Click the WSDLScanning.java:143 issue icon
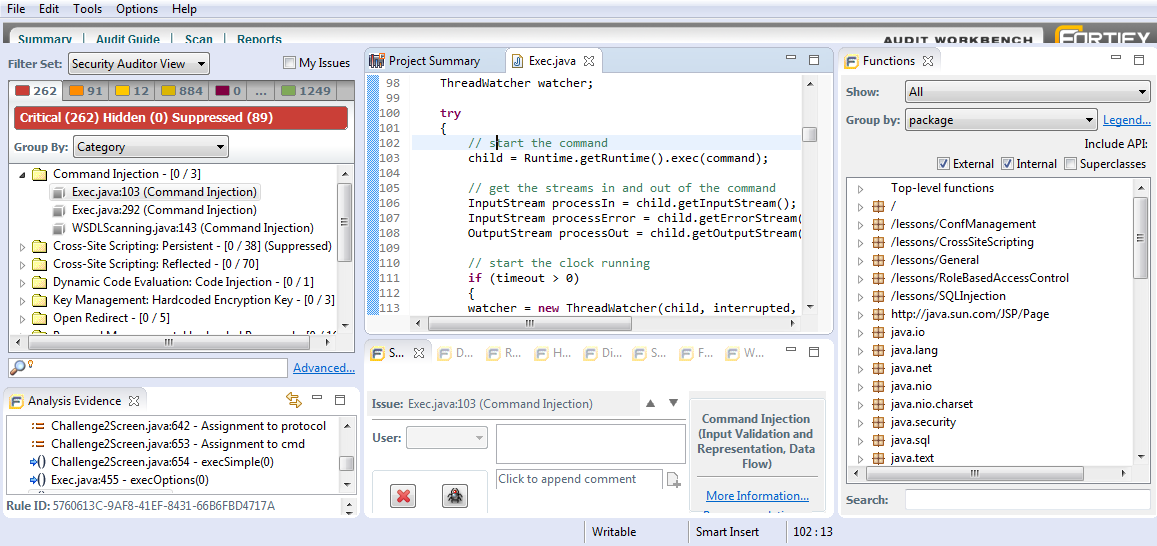The width and height of the screenshot is (1157, 546). click(x=59, y=228)
